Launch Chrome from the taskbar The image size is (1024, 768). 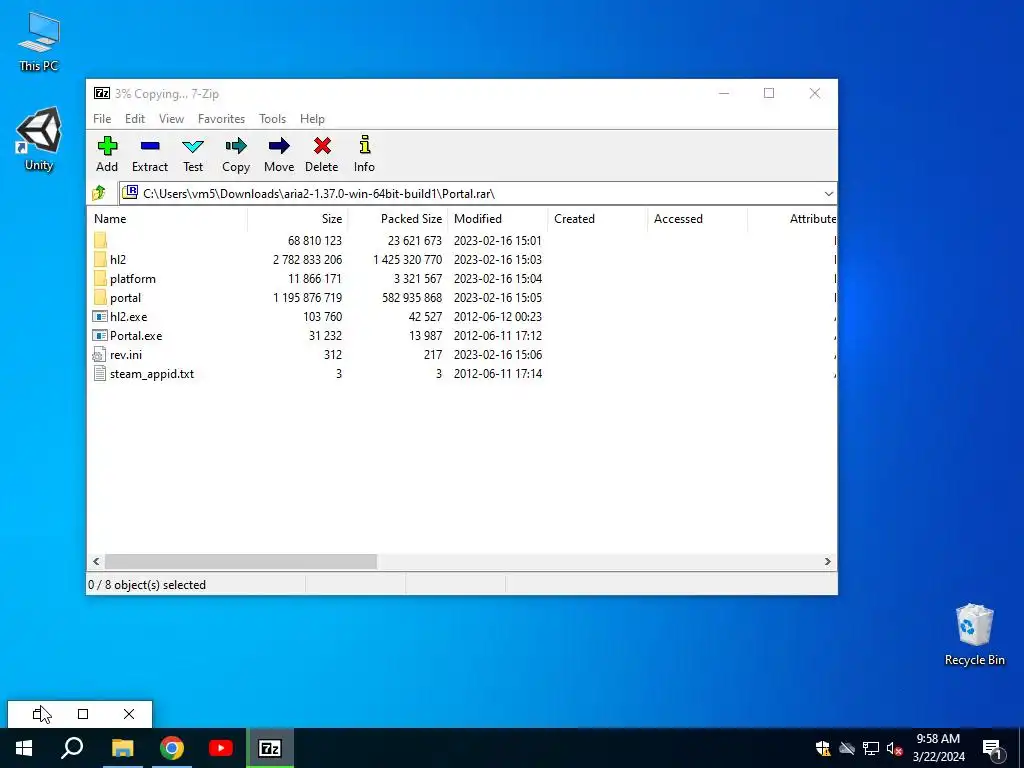172,748
